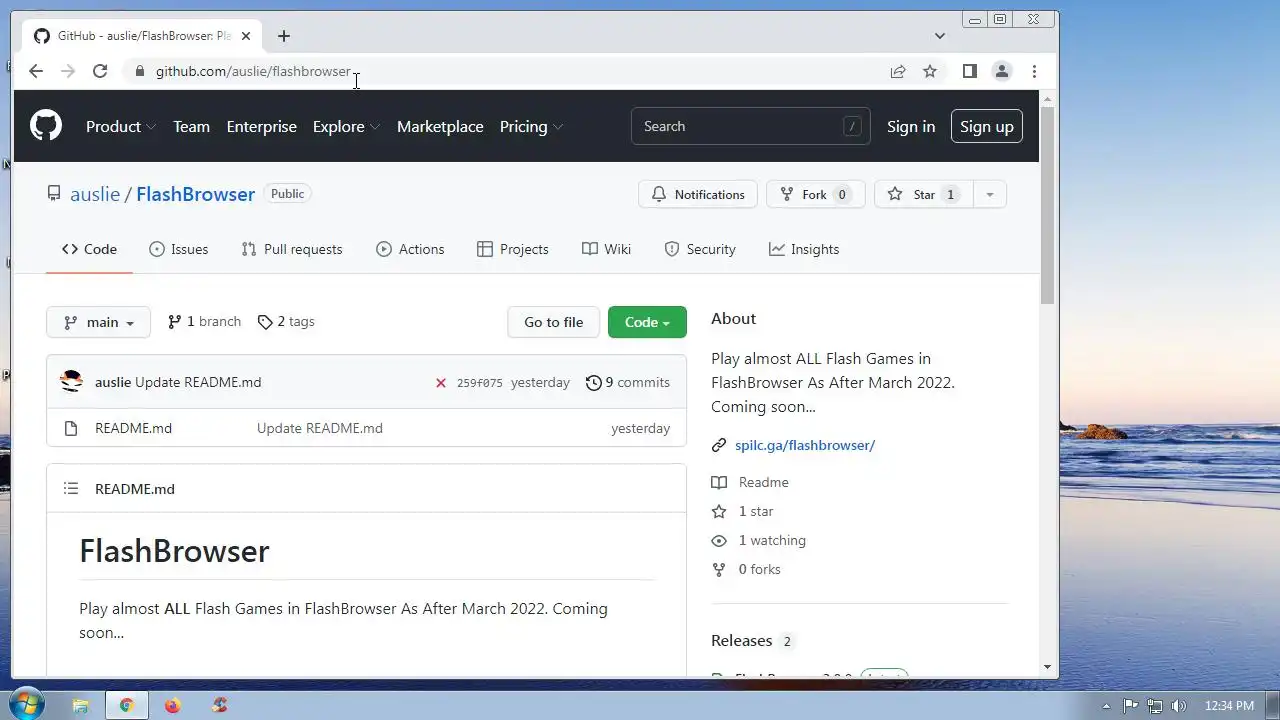Open the Enterprise page

[262, 126]
